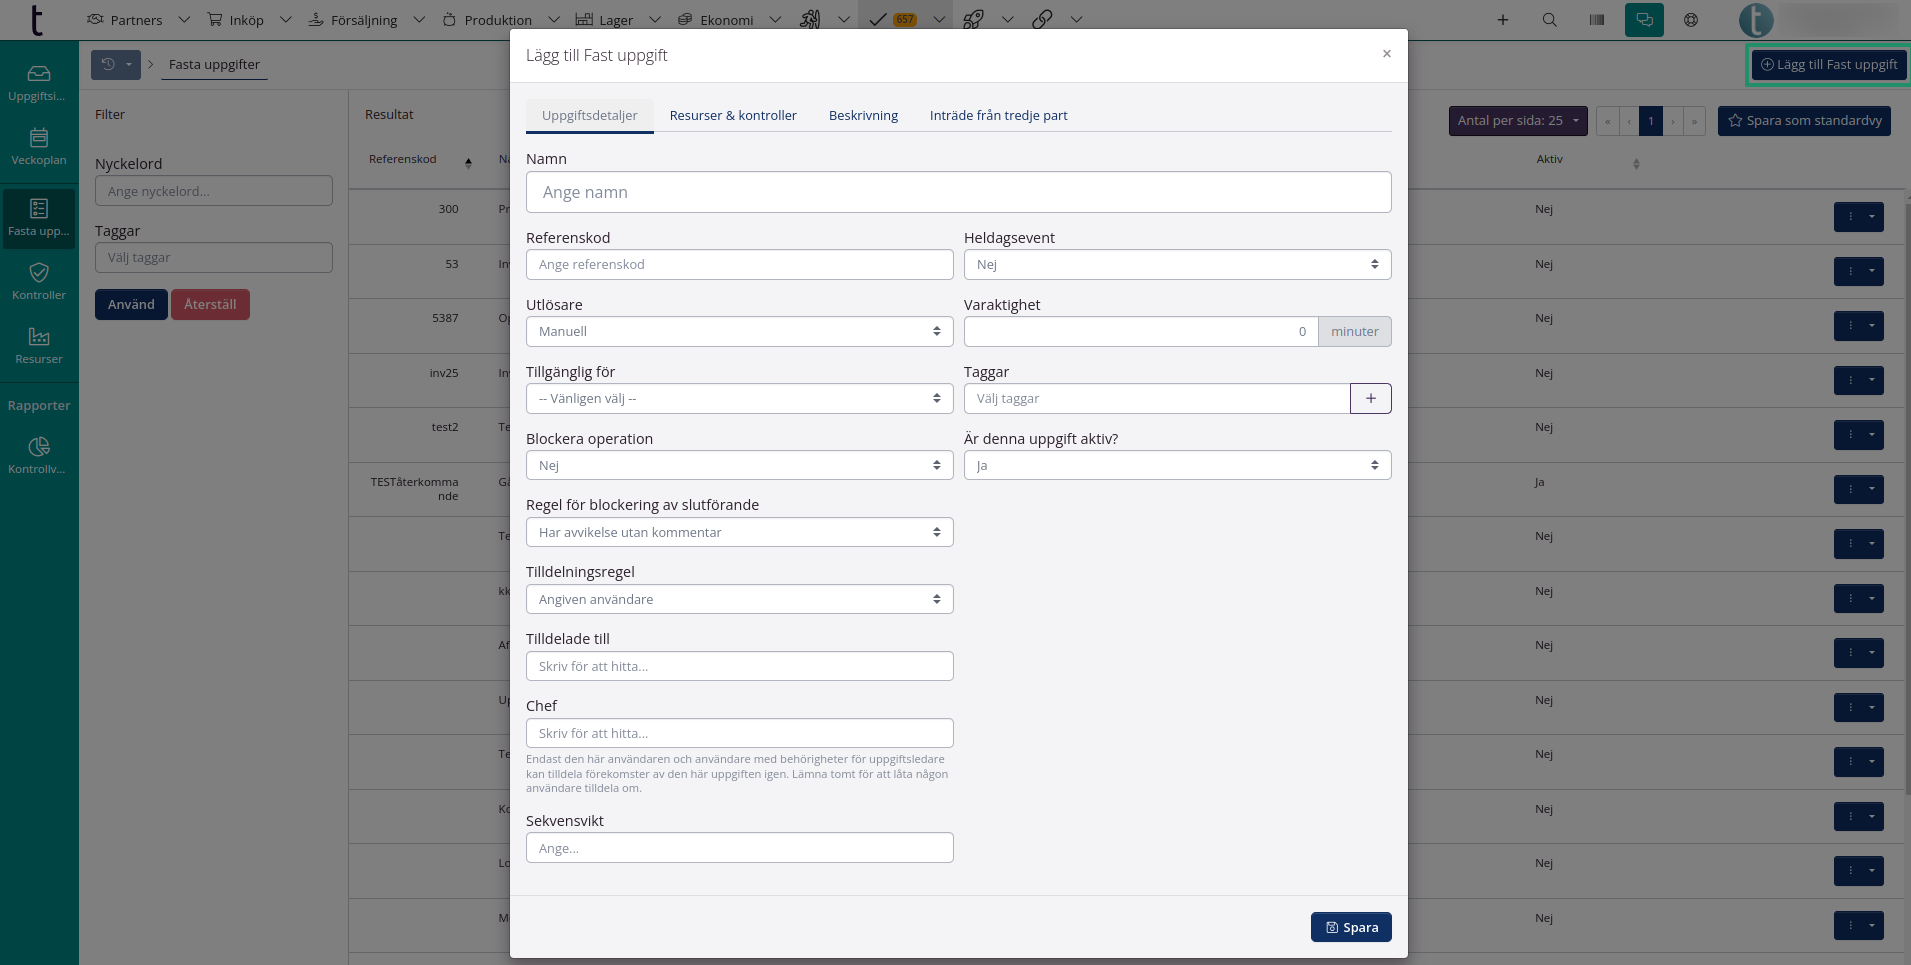
Task: Click the plus button beside Taggar field
Action: (1370, 398)
